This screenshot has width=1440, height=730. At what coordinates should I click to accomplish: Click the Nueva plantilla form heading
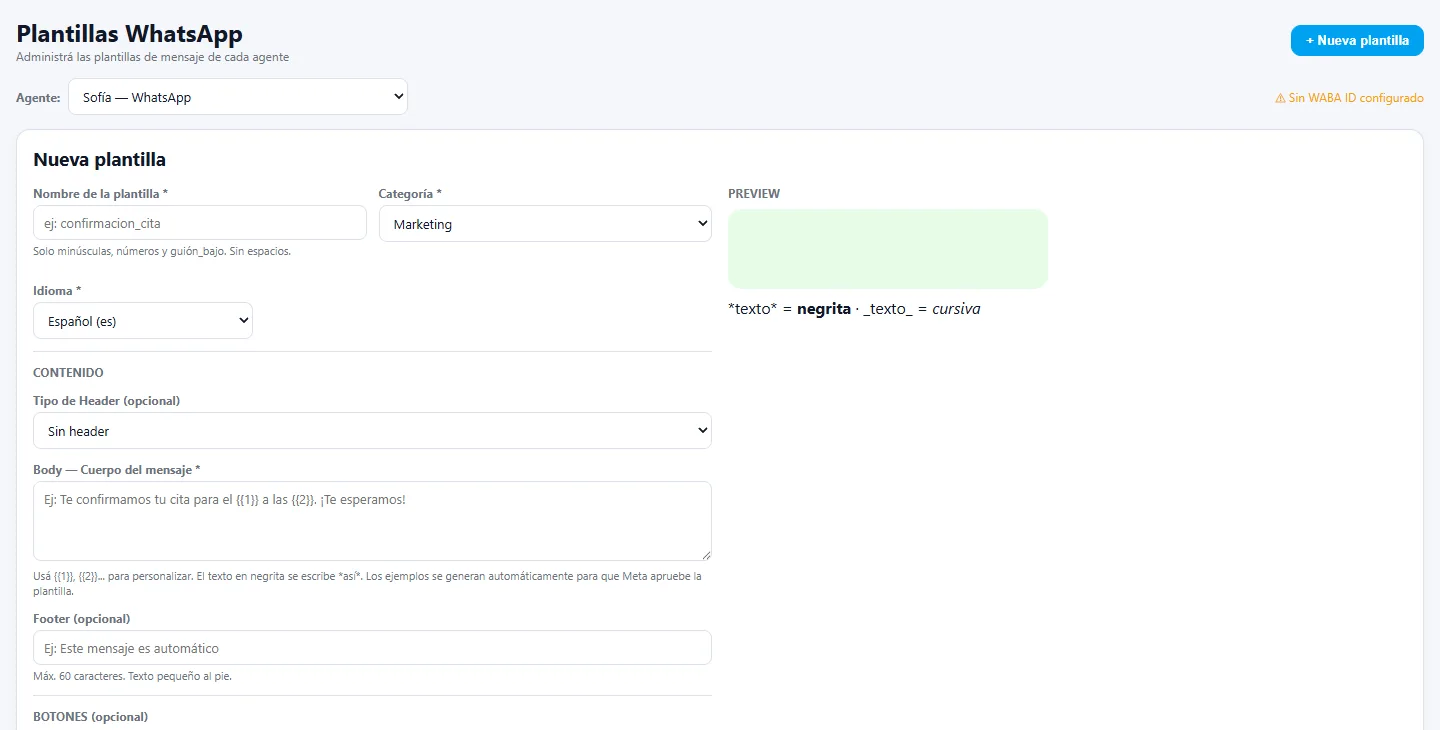coord(99,159)
